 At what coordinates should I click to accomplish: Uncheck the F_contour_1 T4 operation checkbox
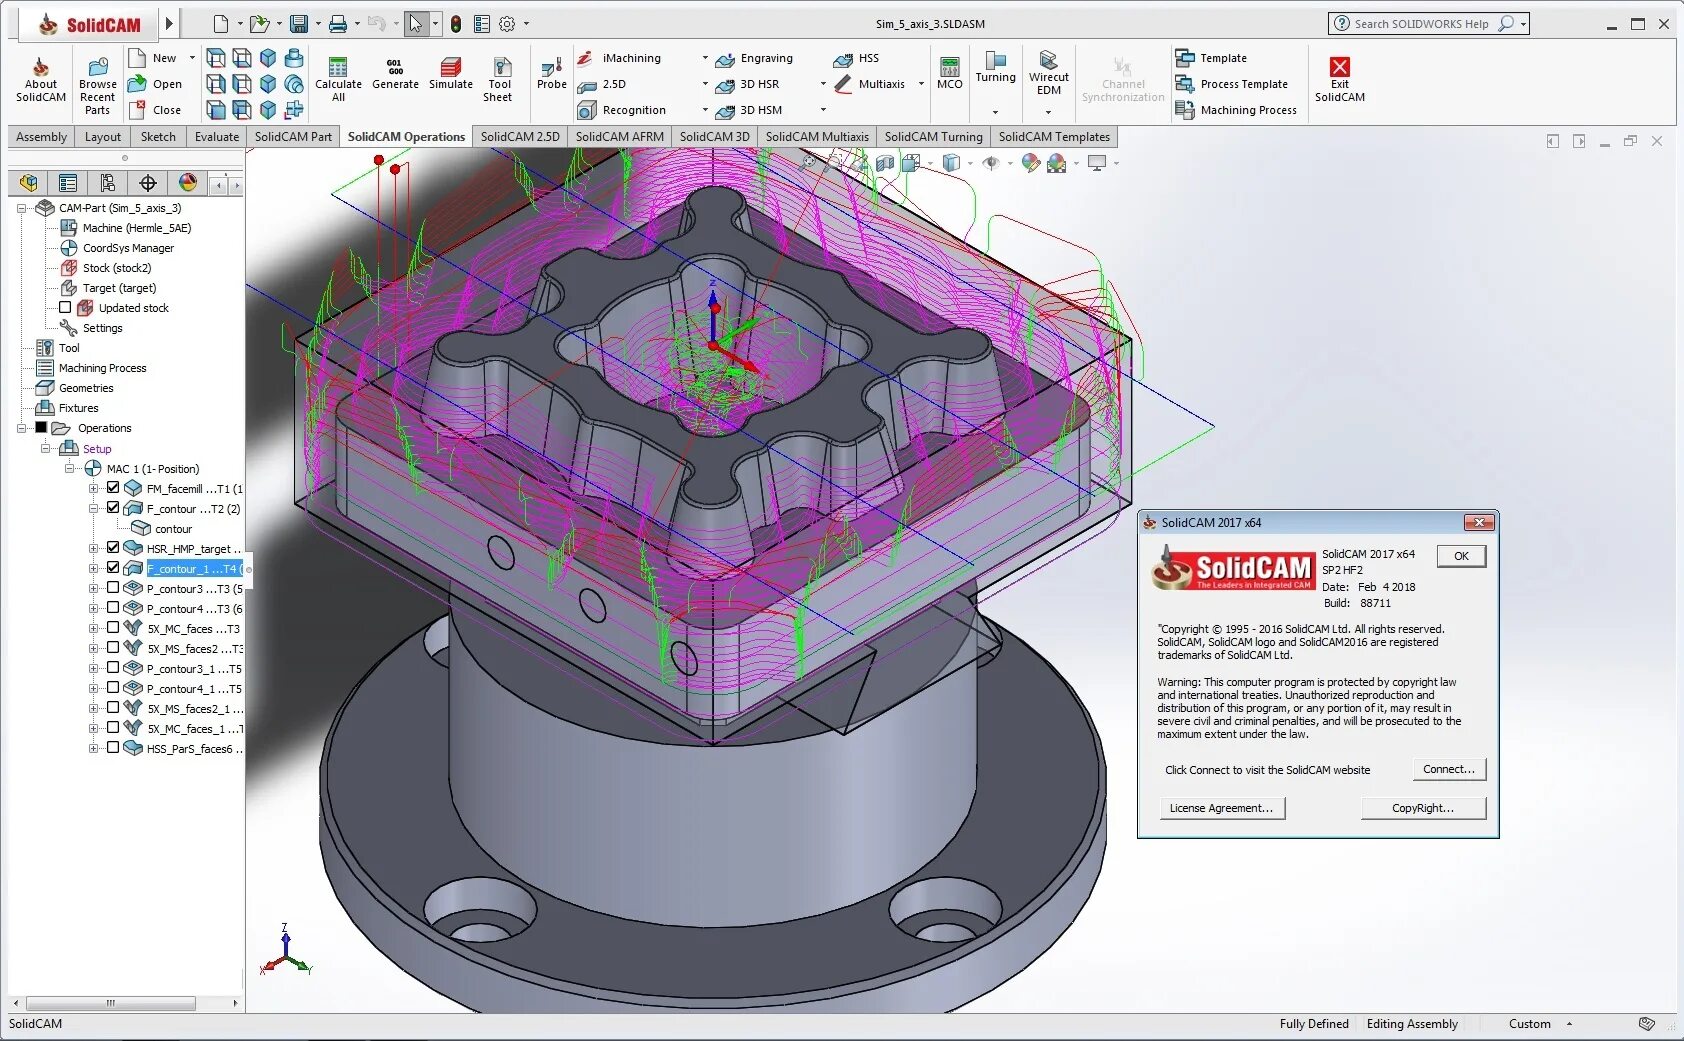(113, 568)
